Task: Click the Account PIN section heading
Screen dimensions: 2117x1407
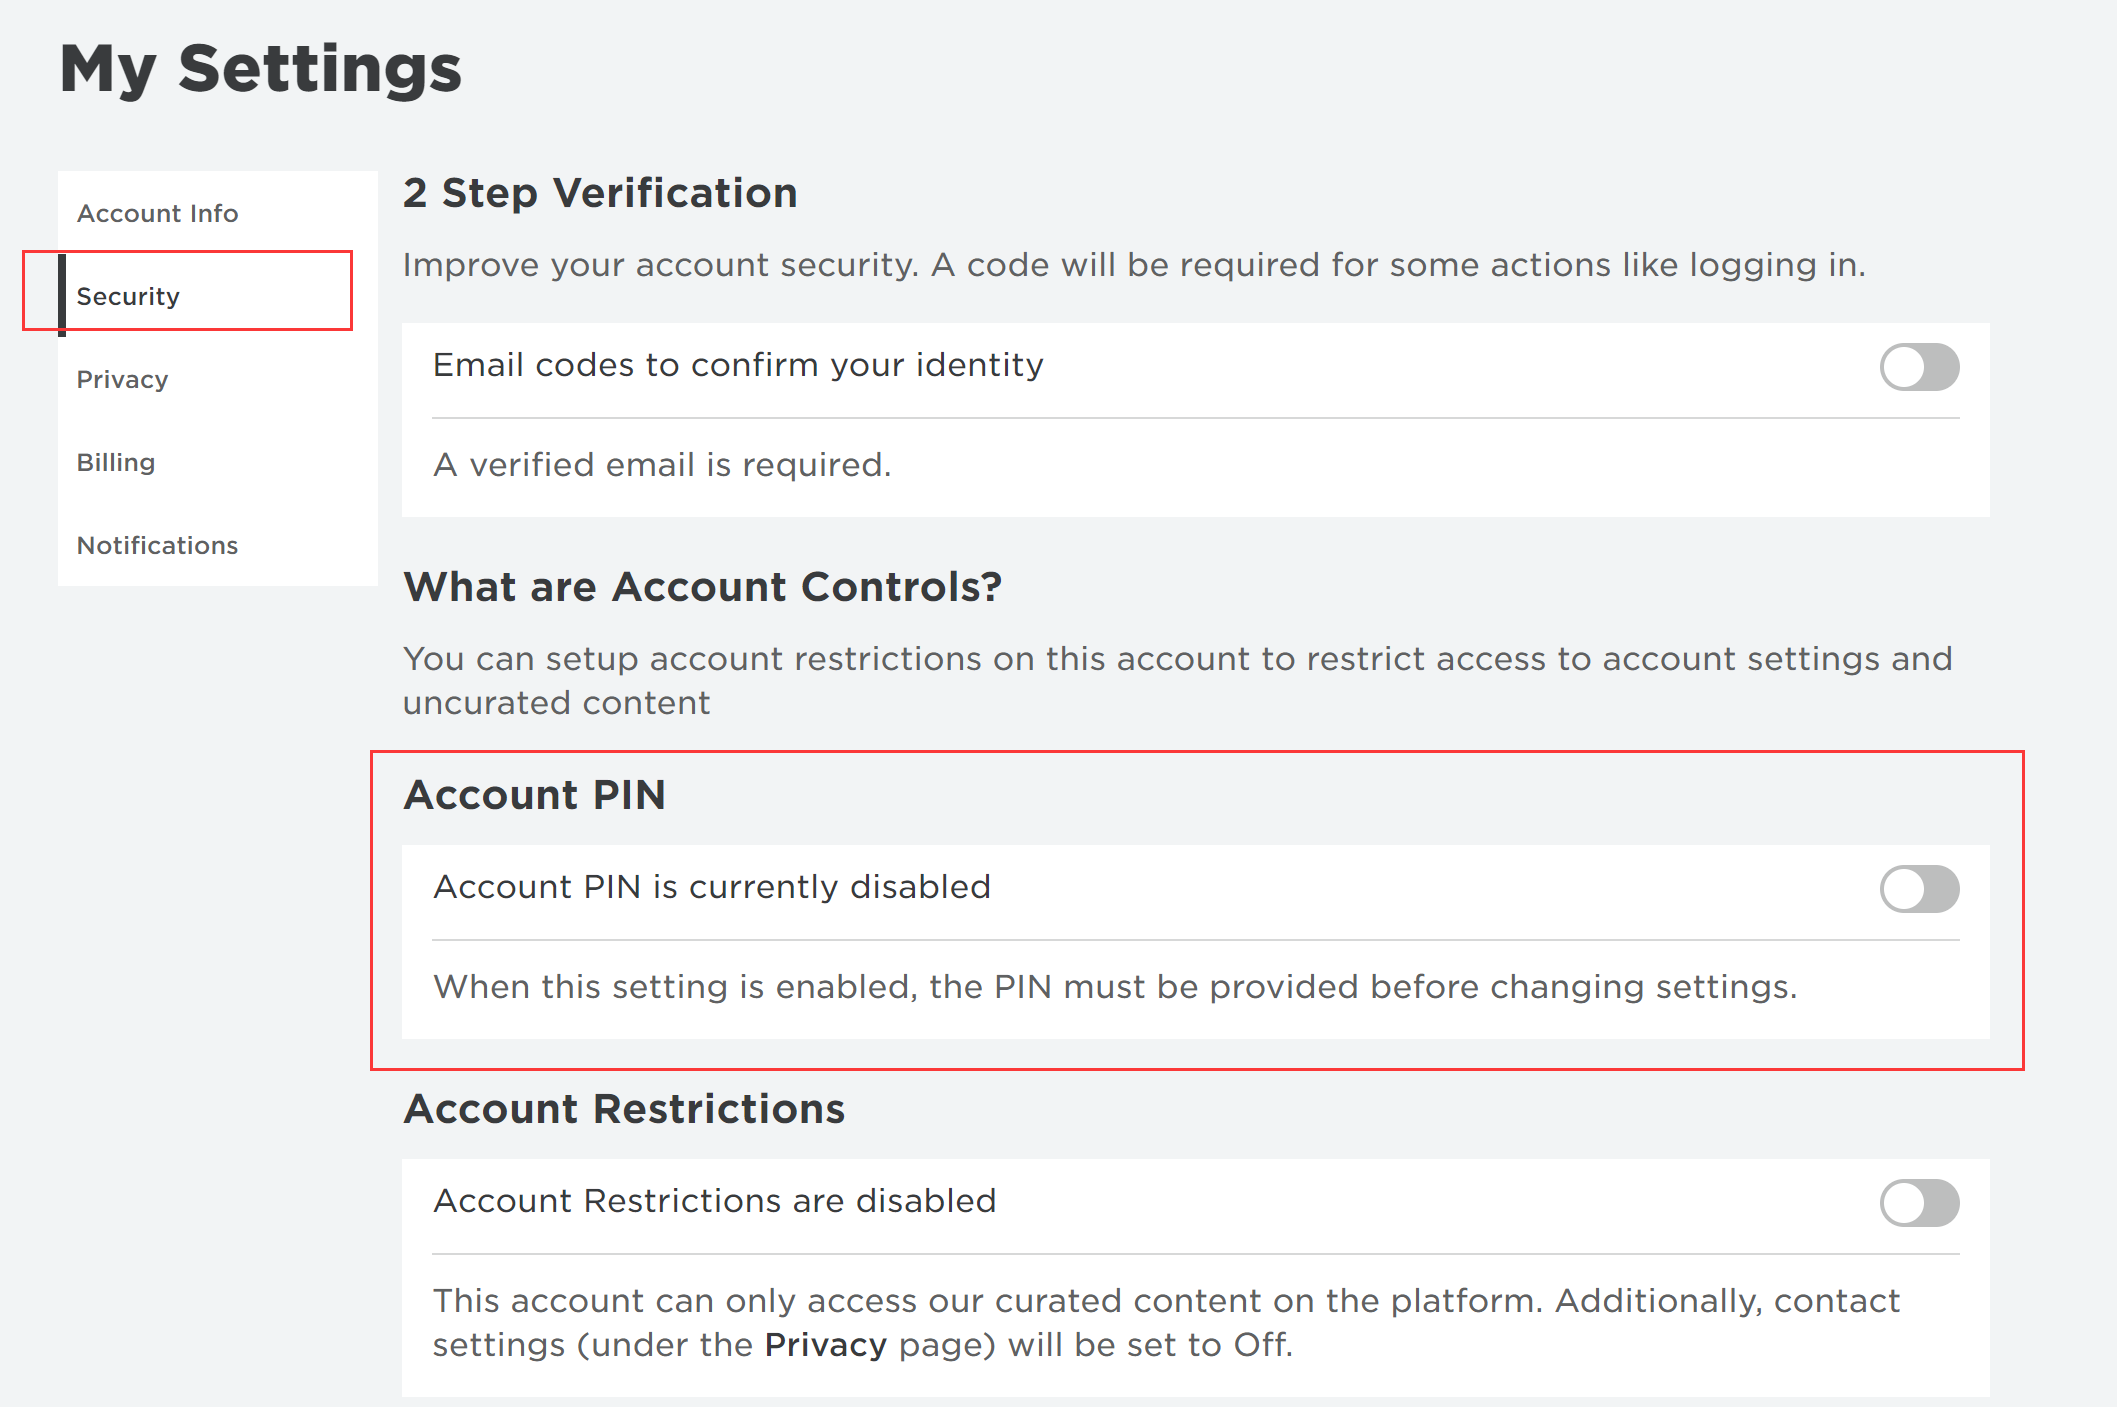Action: point(534,795)
